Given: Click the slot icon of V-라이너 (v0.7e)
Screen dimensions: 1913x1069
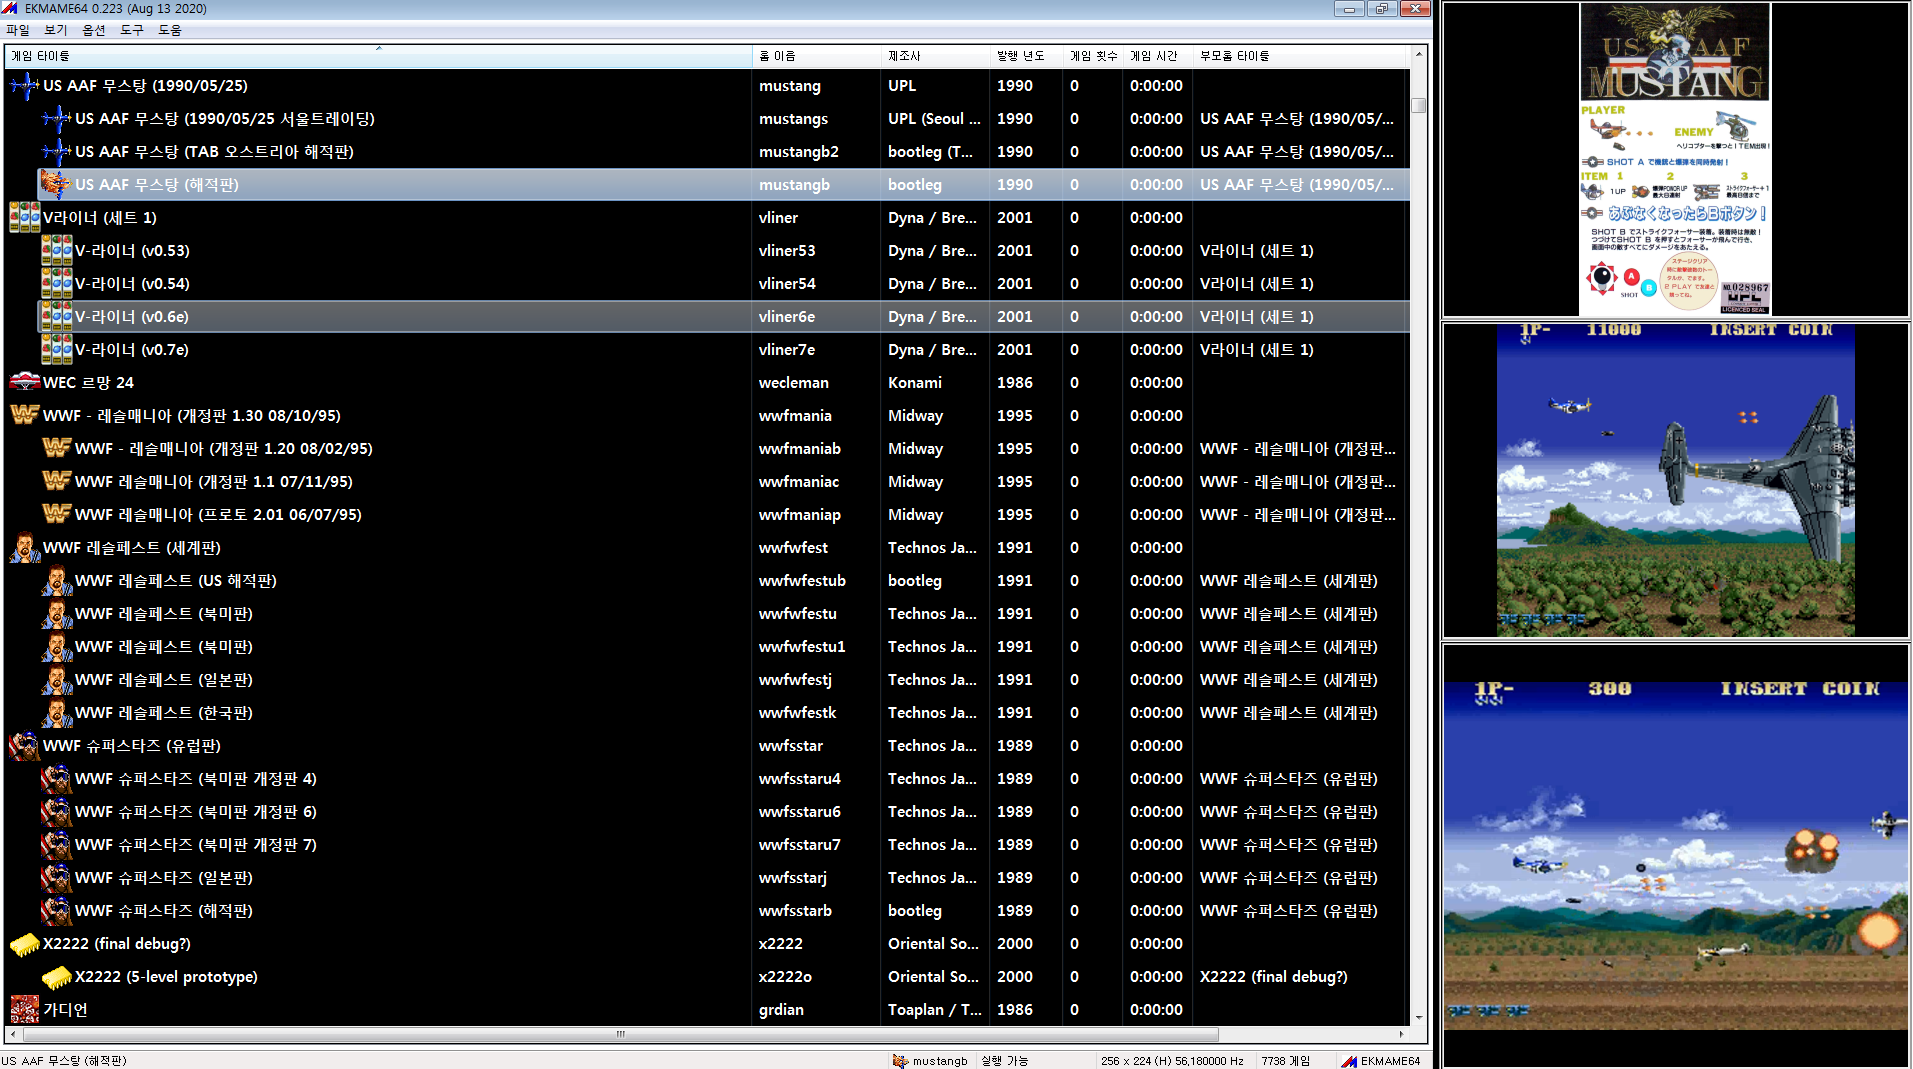Looking at the screenshot, I should click(x=56, y=350).
